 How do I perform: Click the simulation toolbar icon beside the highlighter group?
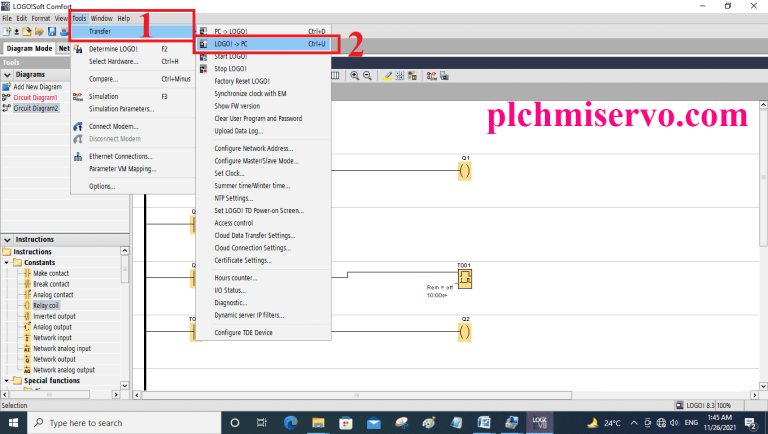pos(431,76)
